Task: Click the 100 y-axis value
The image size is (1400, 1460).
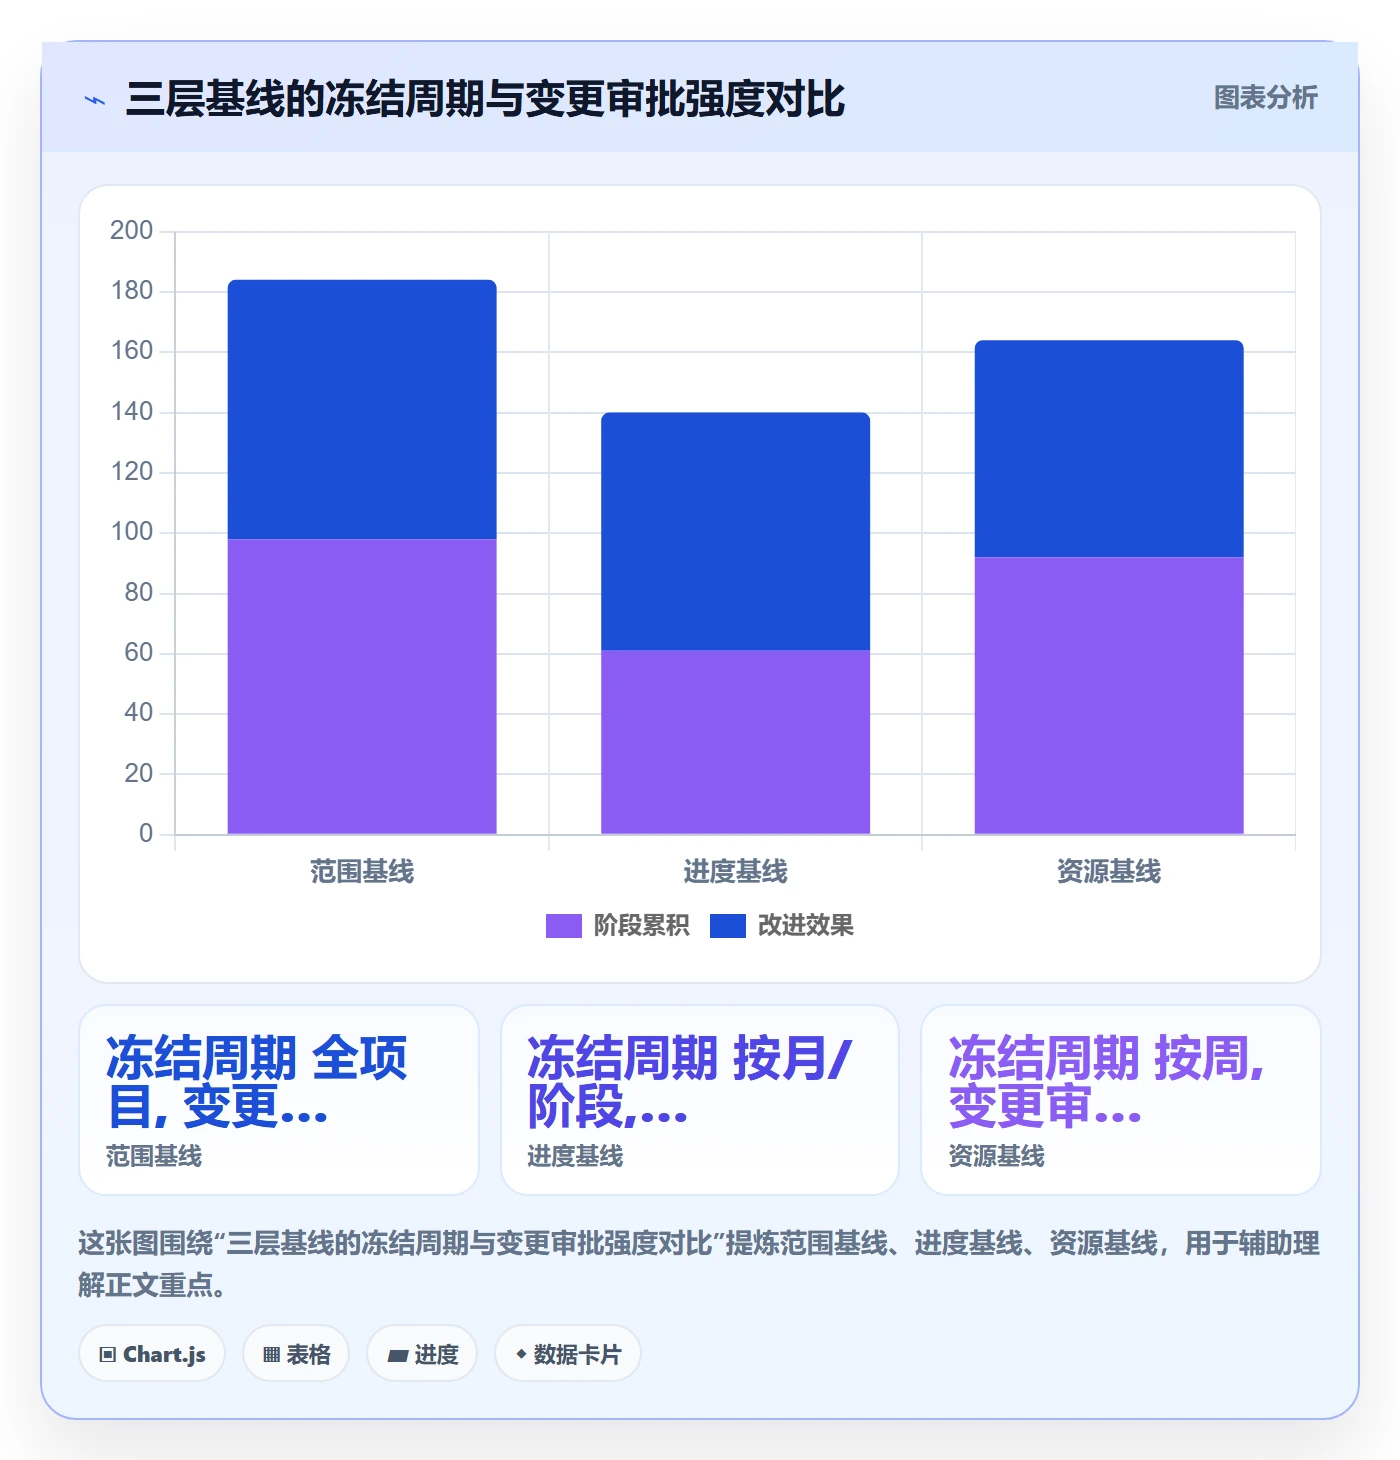Action: tap(132, 532)
